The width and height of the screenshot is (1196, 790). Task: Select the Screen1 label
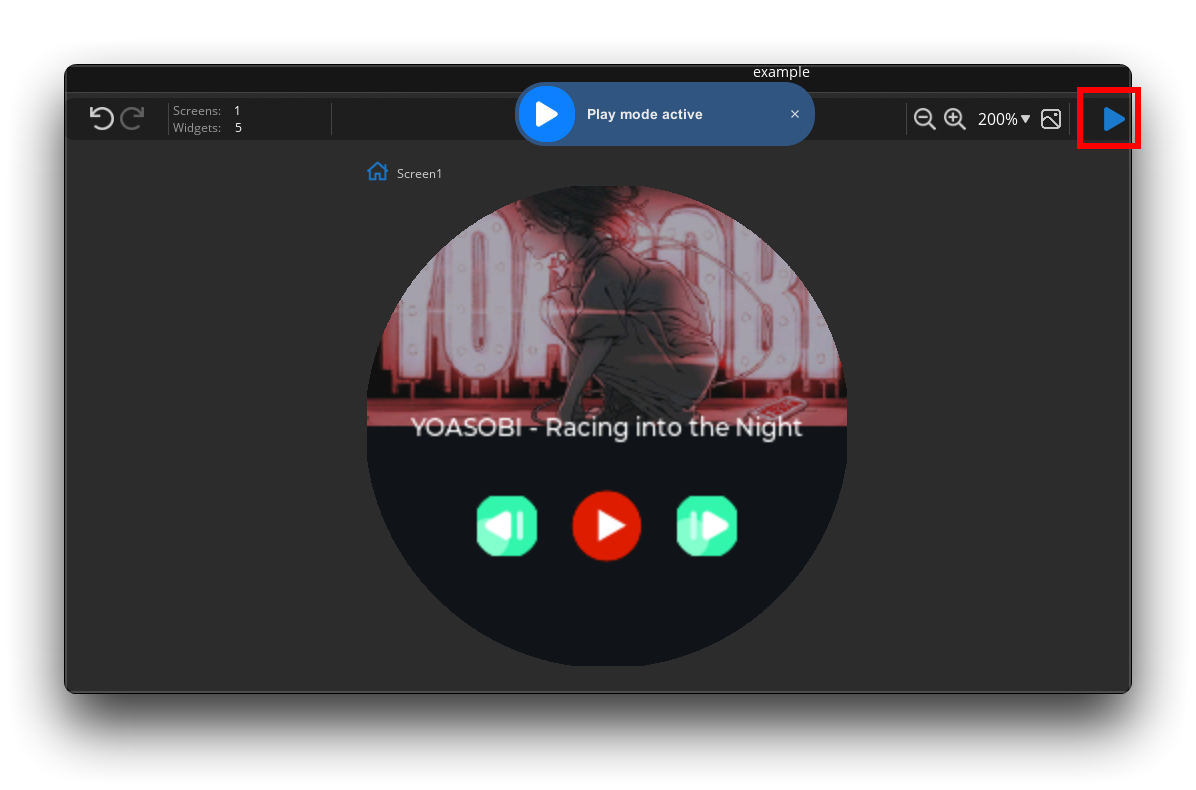point(419,174)
